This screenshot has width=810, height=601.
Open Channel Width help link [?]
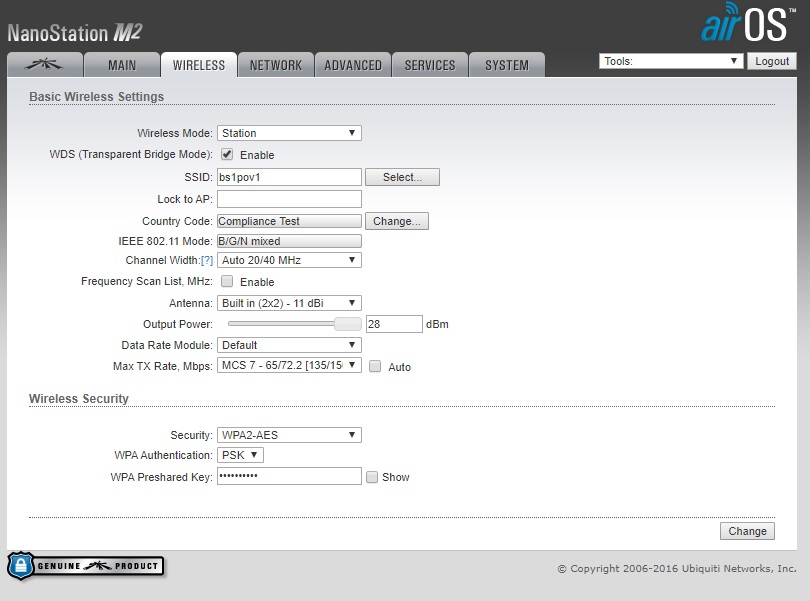click(207, 260)
